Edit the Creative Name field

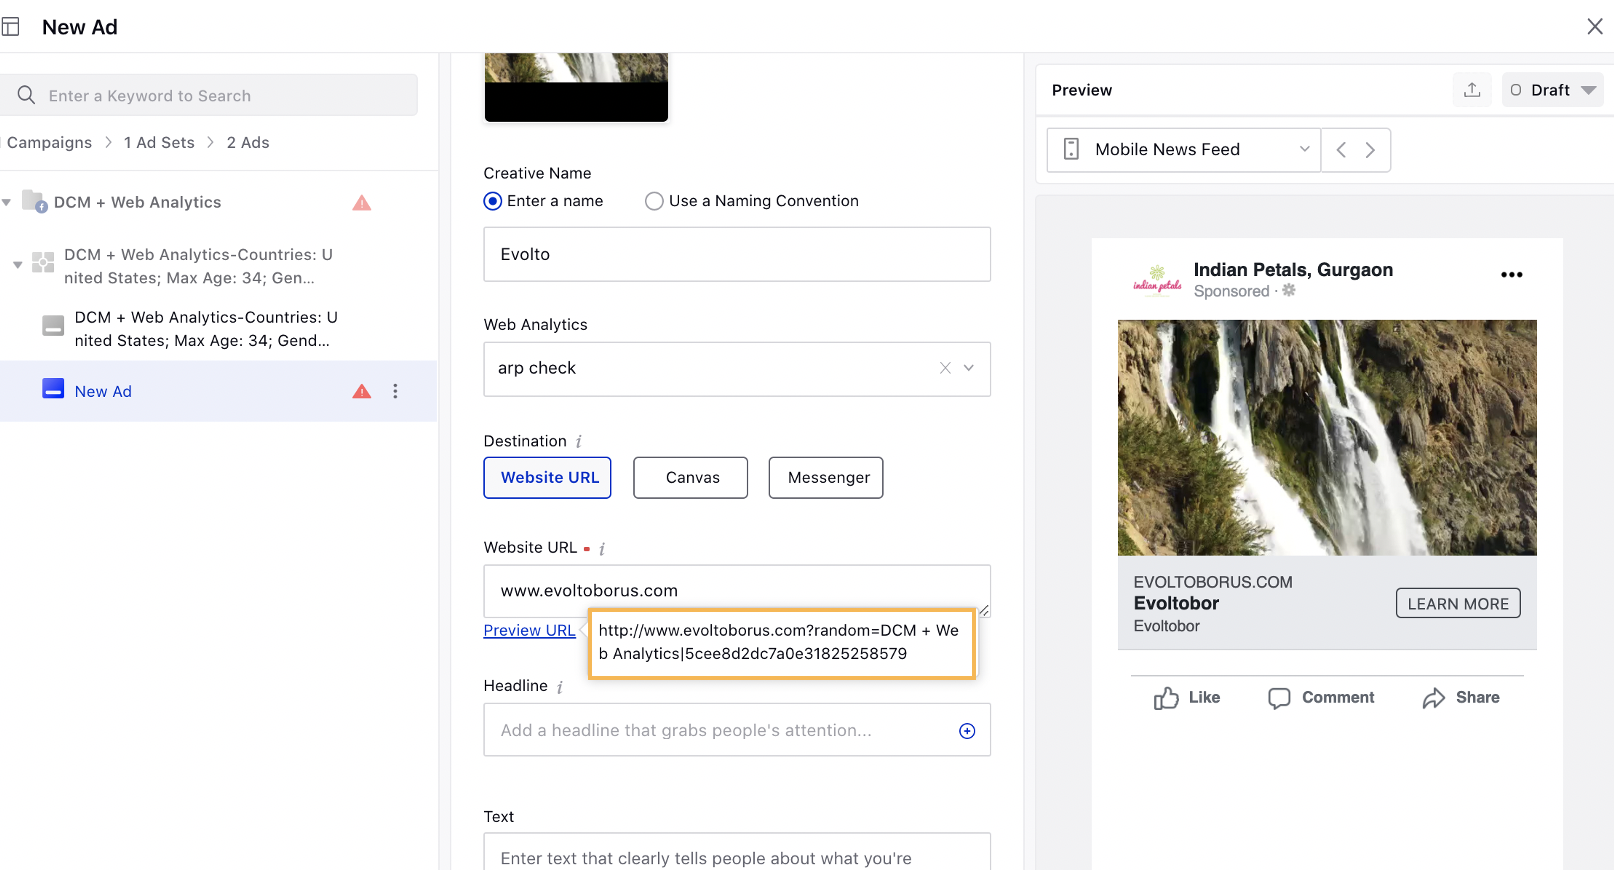tap(737, 254)
